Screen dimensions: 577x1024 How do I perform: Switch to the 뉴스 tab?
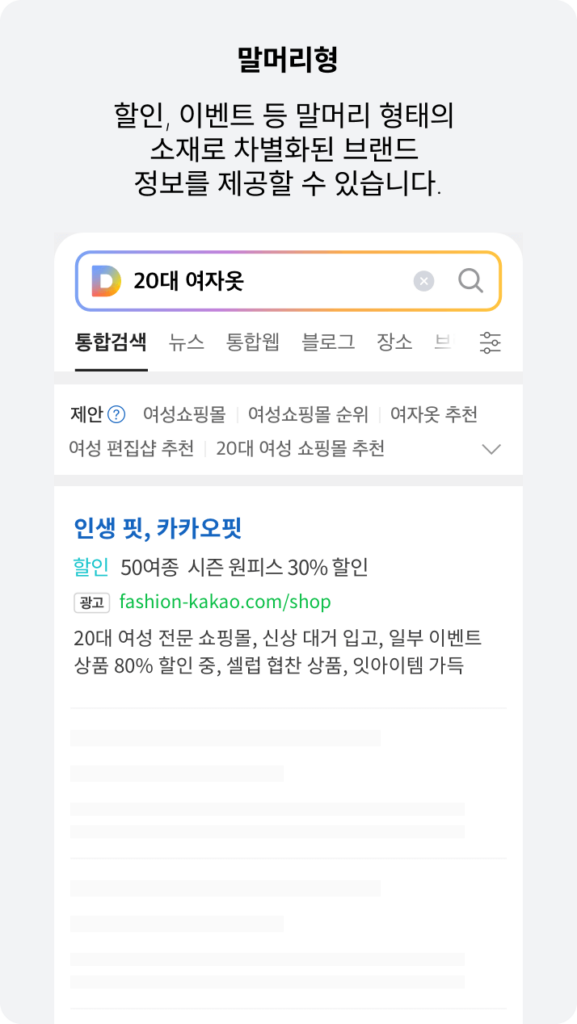point(187,342)
